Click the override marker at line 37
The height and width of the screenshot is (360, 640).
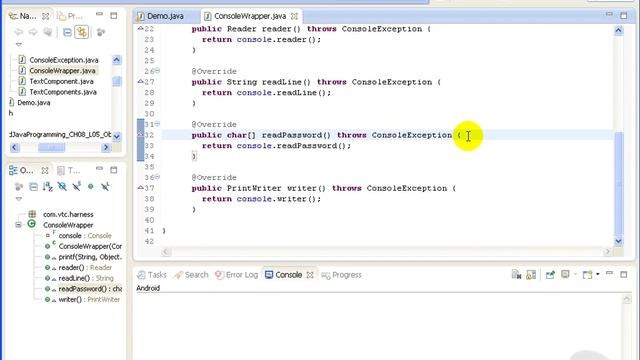(x=140, y=187)
